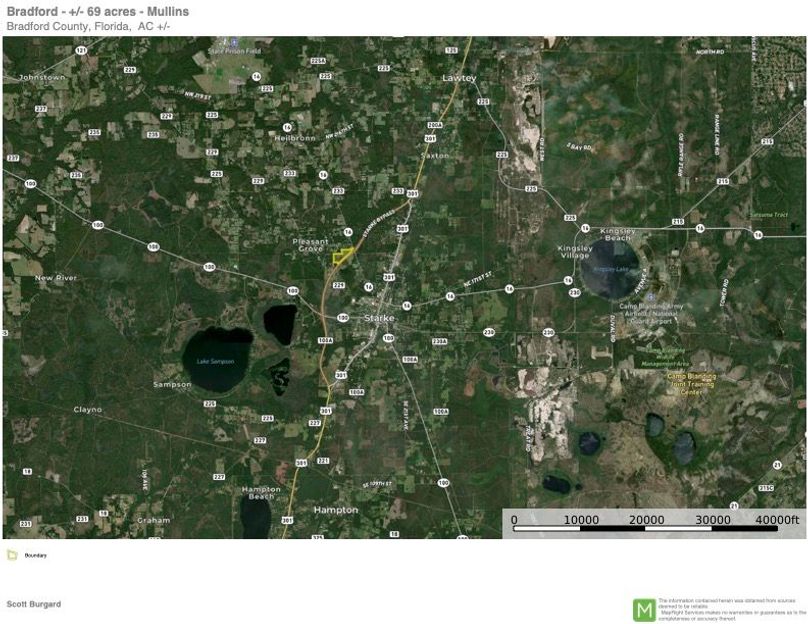Click the Starke city label

[x=379, y=318]
